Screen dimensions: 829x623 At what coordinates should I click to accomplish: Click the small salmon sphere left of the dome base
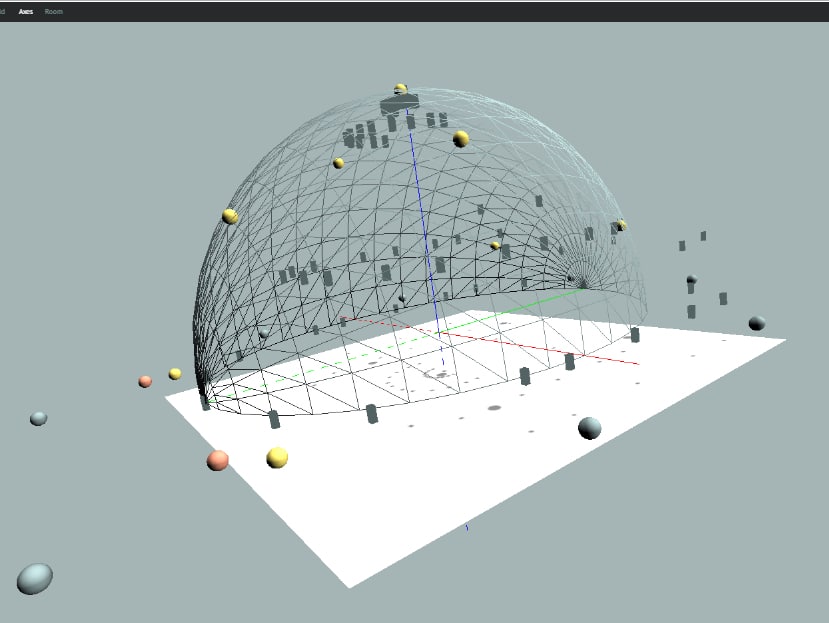click(x=145, y=381)
